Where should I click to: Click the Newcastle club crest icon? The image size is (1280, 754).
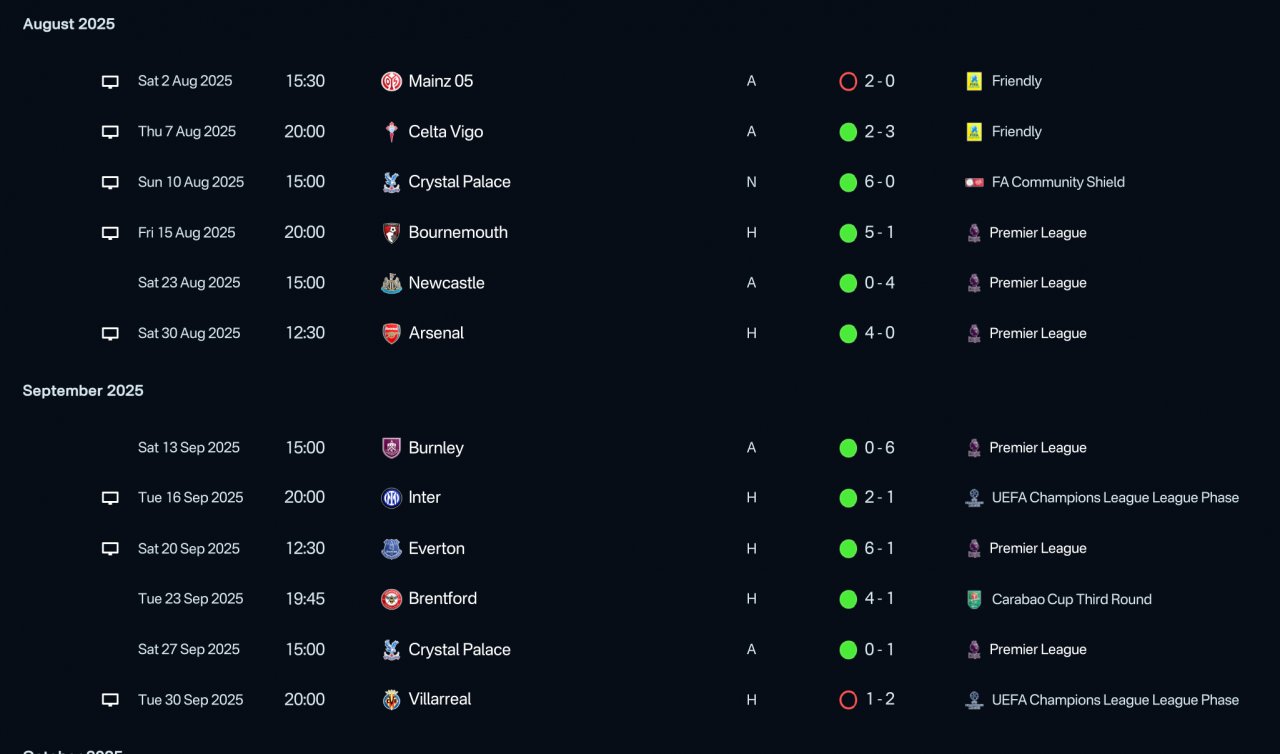point(391,283)
